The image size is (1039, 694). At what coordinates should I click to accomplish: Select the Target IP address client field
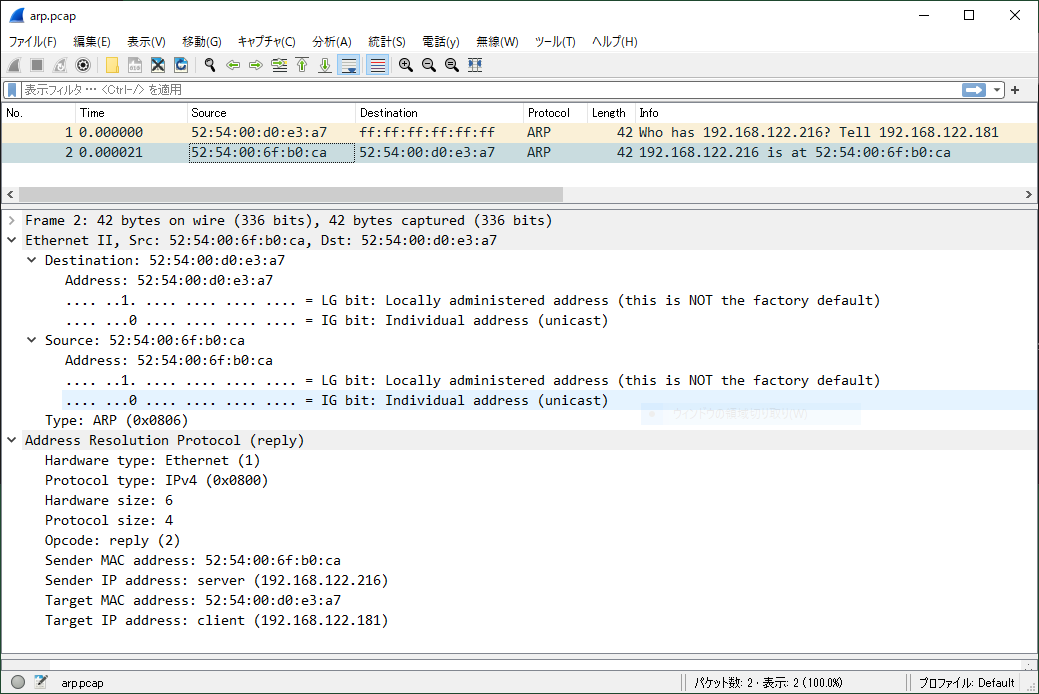(x=217, y=620)
